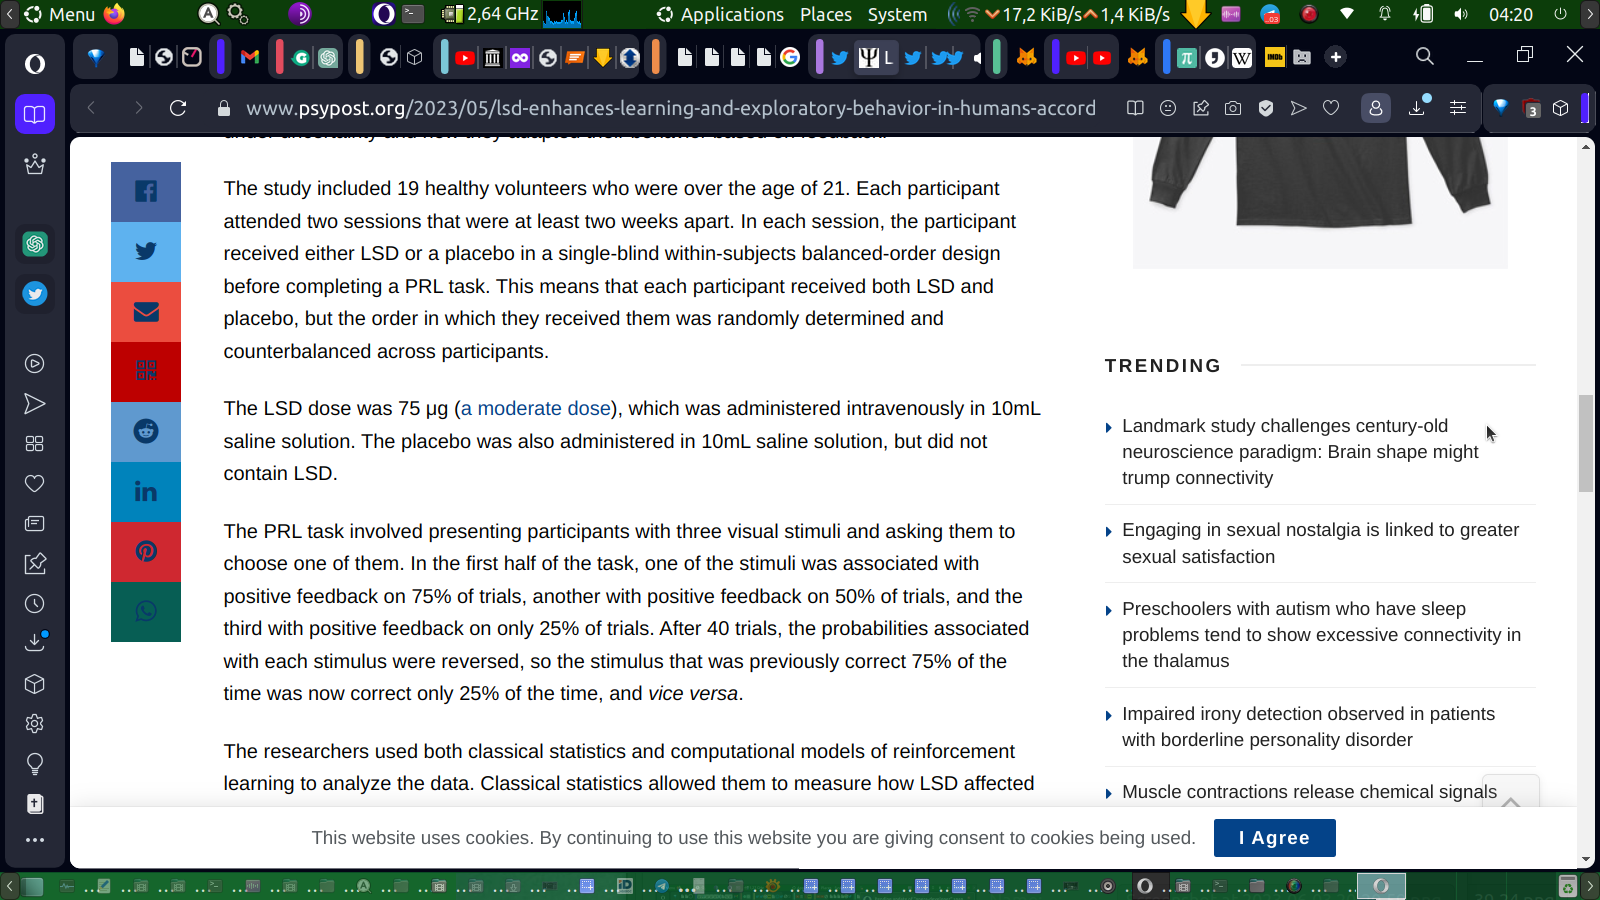Click the long-sleeve shirt product image
The width and height of the screenshot is (1600, 900).
[1320, 202]
